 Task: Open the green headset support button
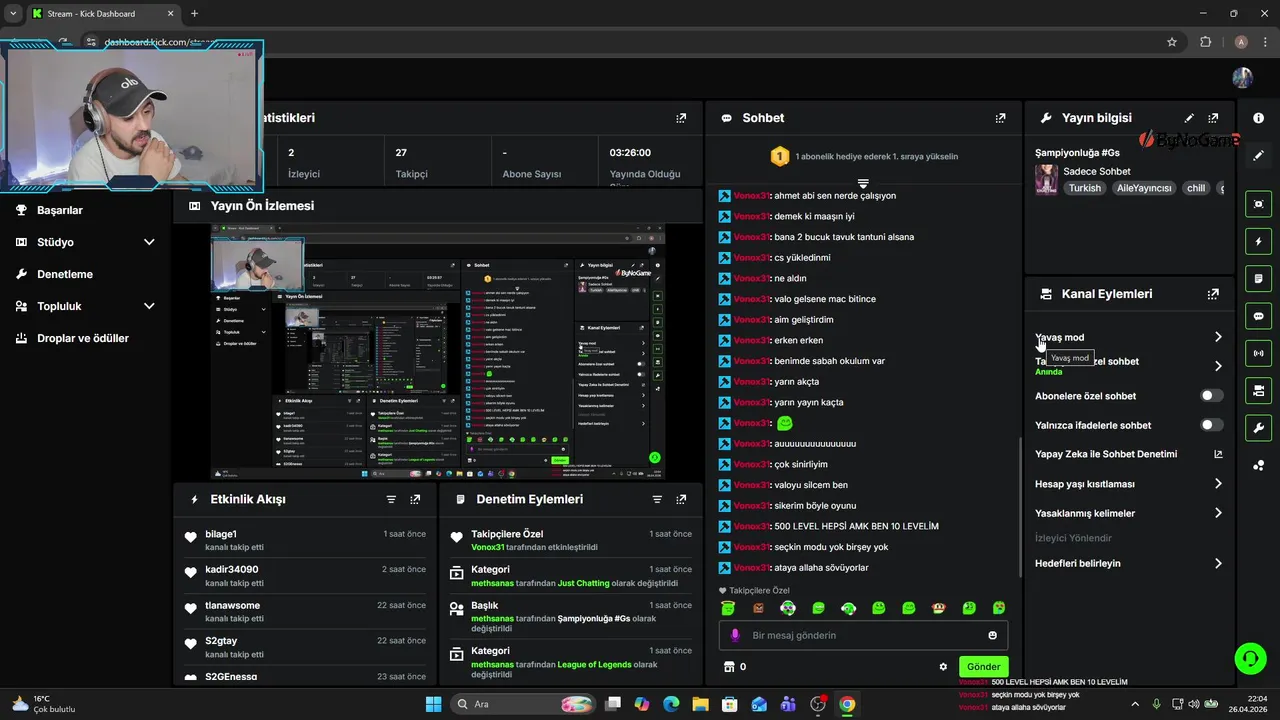[1250, 658]
